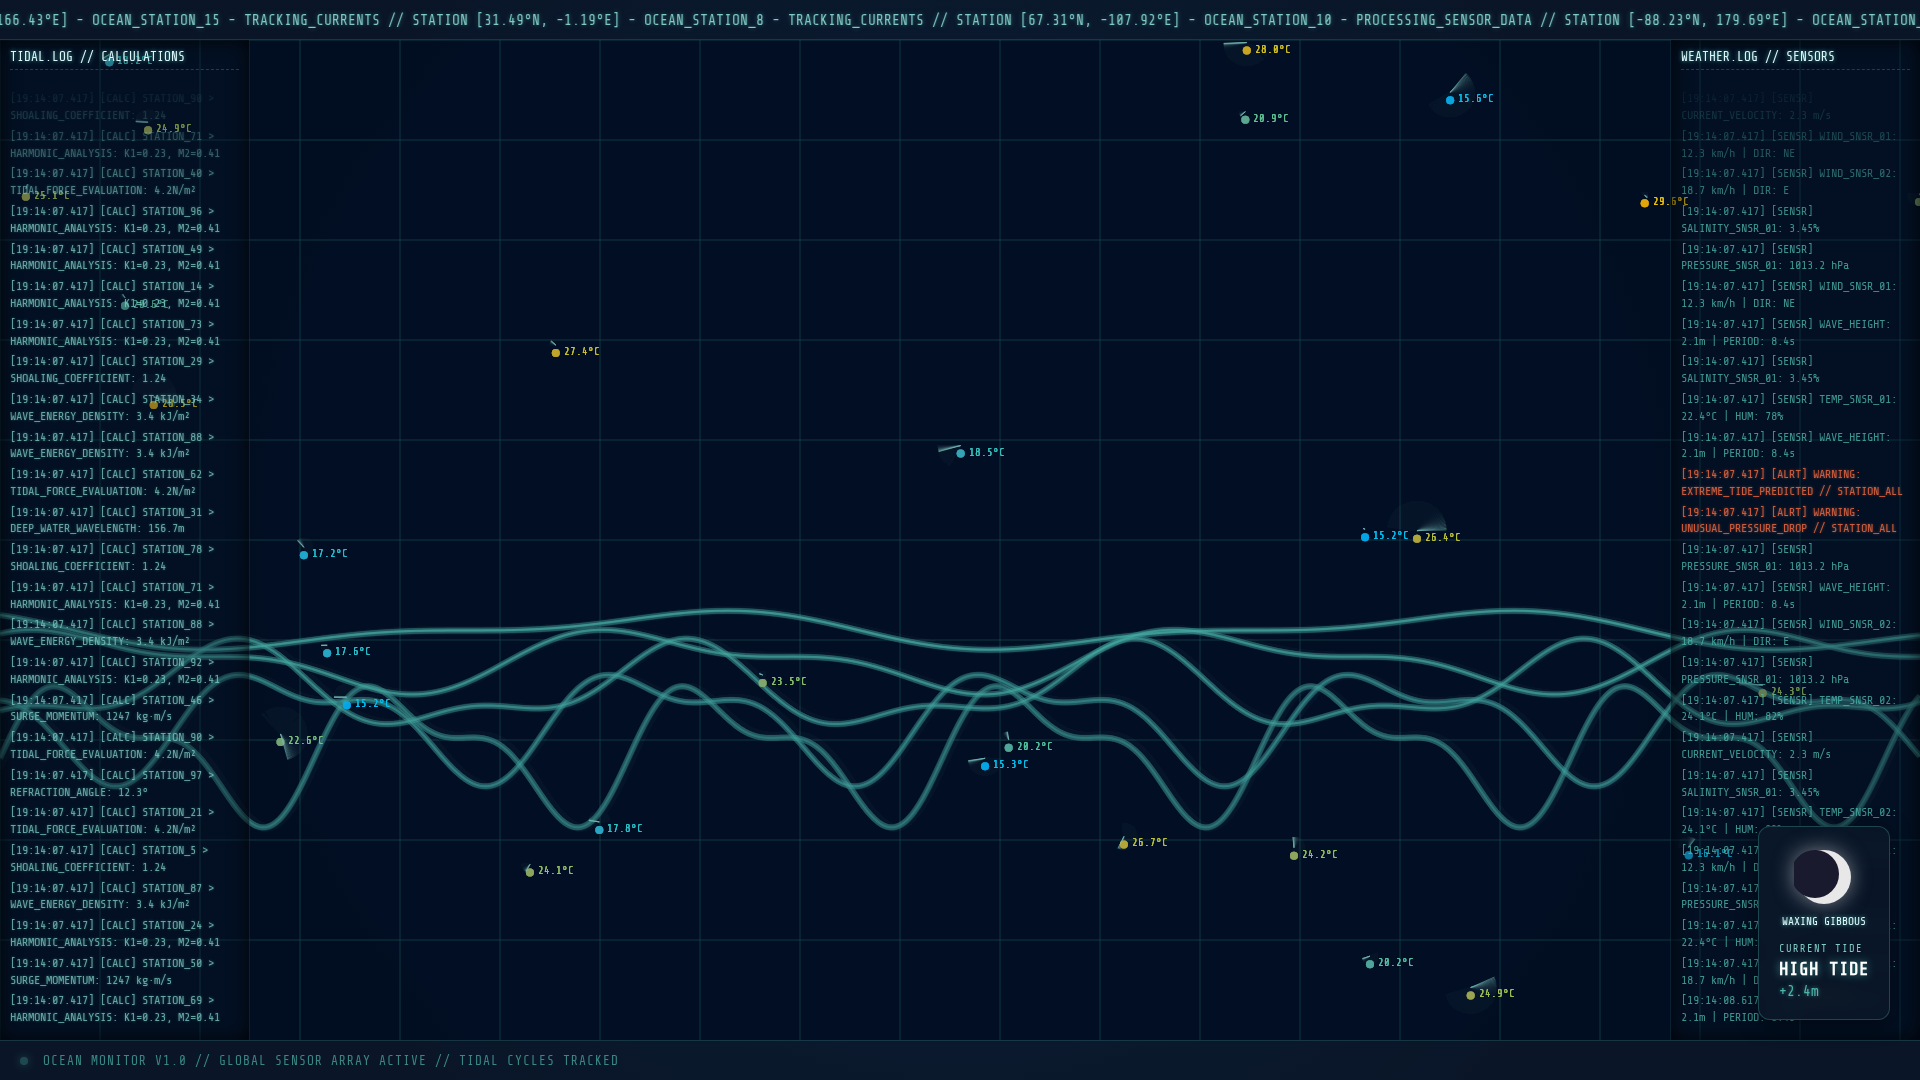
Task: Expand the TIDAL.LOG // CALCULATIONS panel
Action: click(x=96, y=56)
